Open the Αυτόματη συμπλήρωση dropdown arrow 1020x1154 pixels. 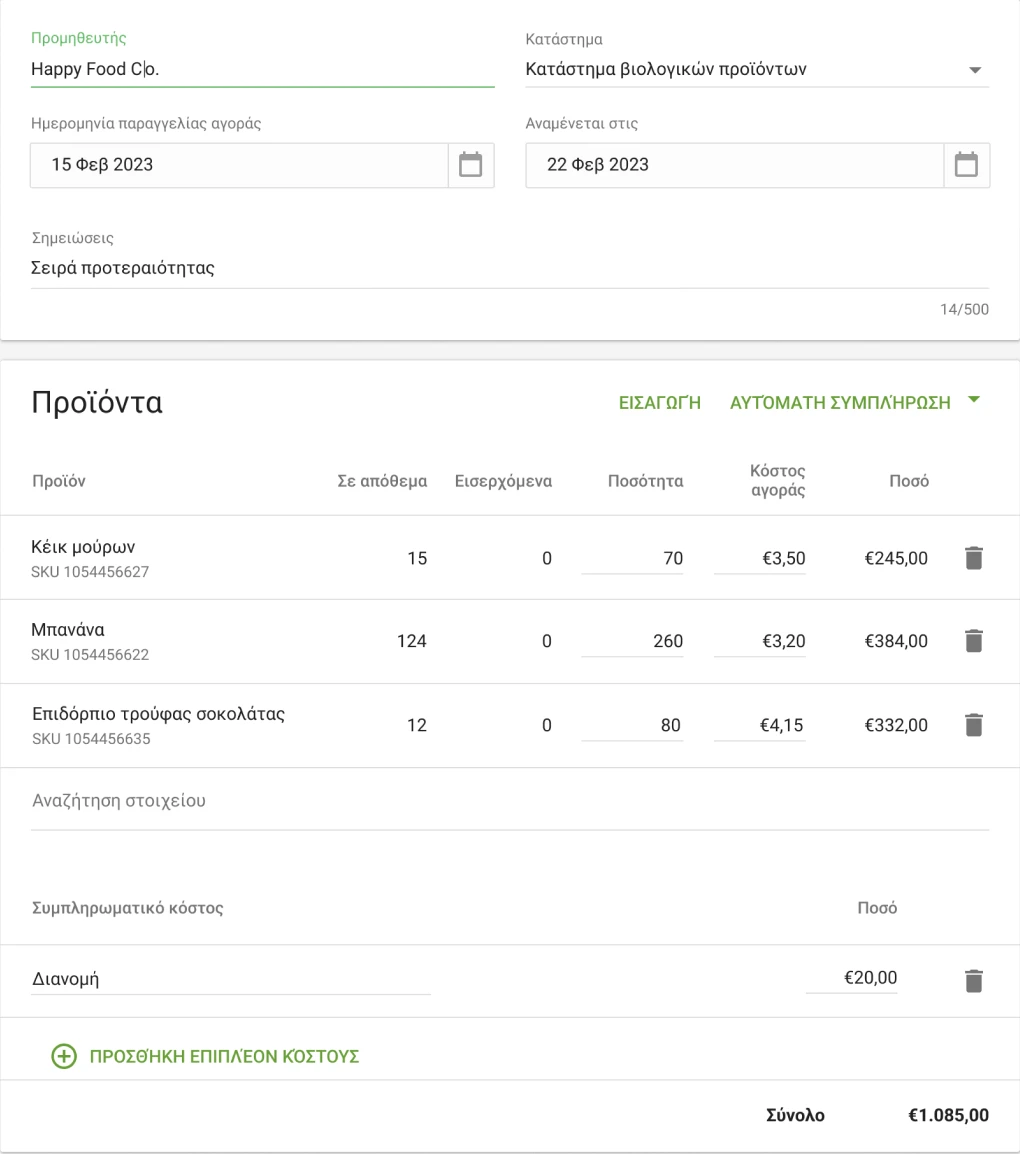click(x=974, y=401)
